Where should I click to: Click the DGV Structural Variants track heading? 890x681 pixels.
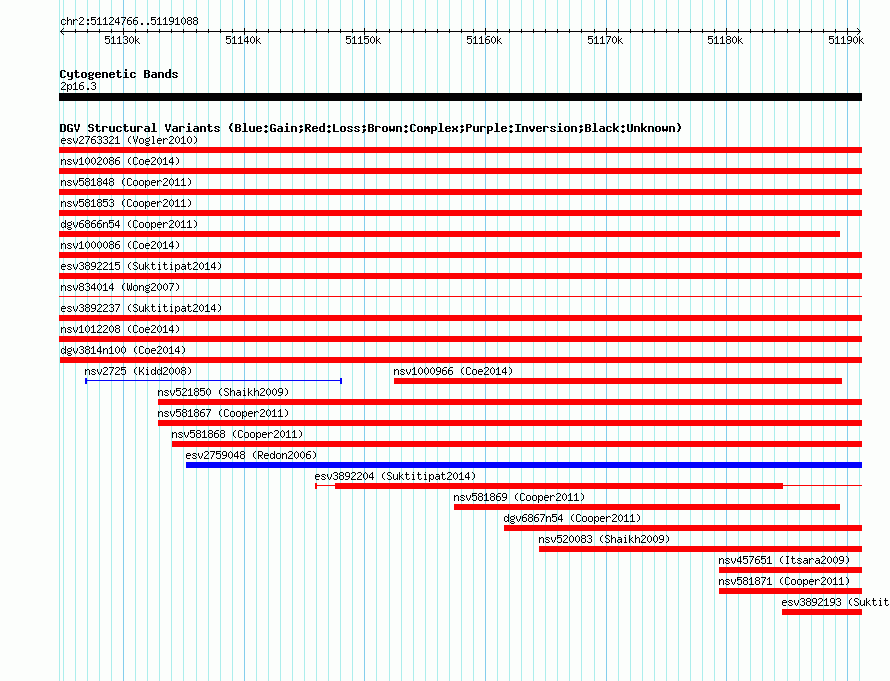pos(371,128)
